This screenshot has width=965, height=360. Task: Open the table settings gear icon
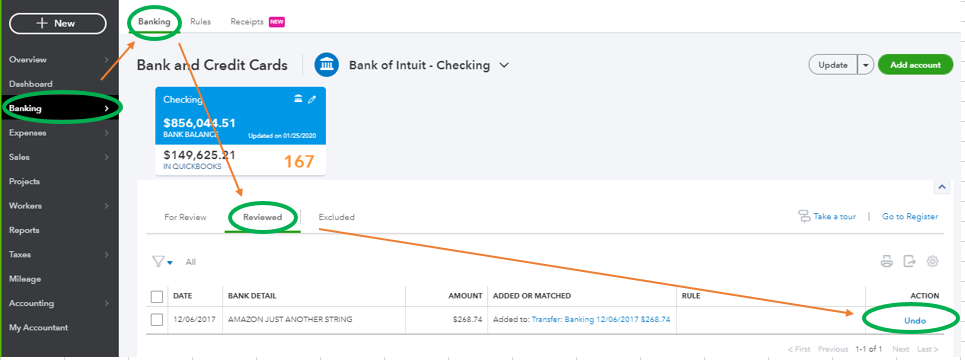[932, 262]
